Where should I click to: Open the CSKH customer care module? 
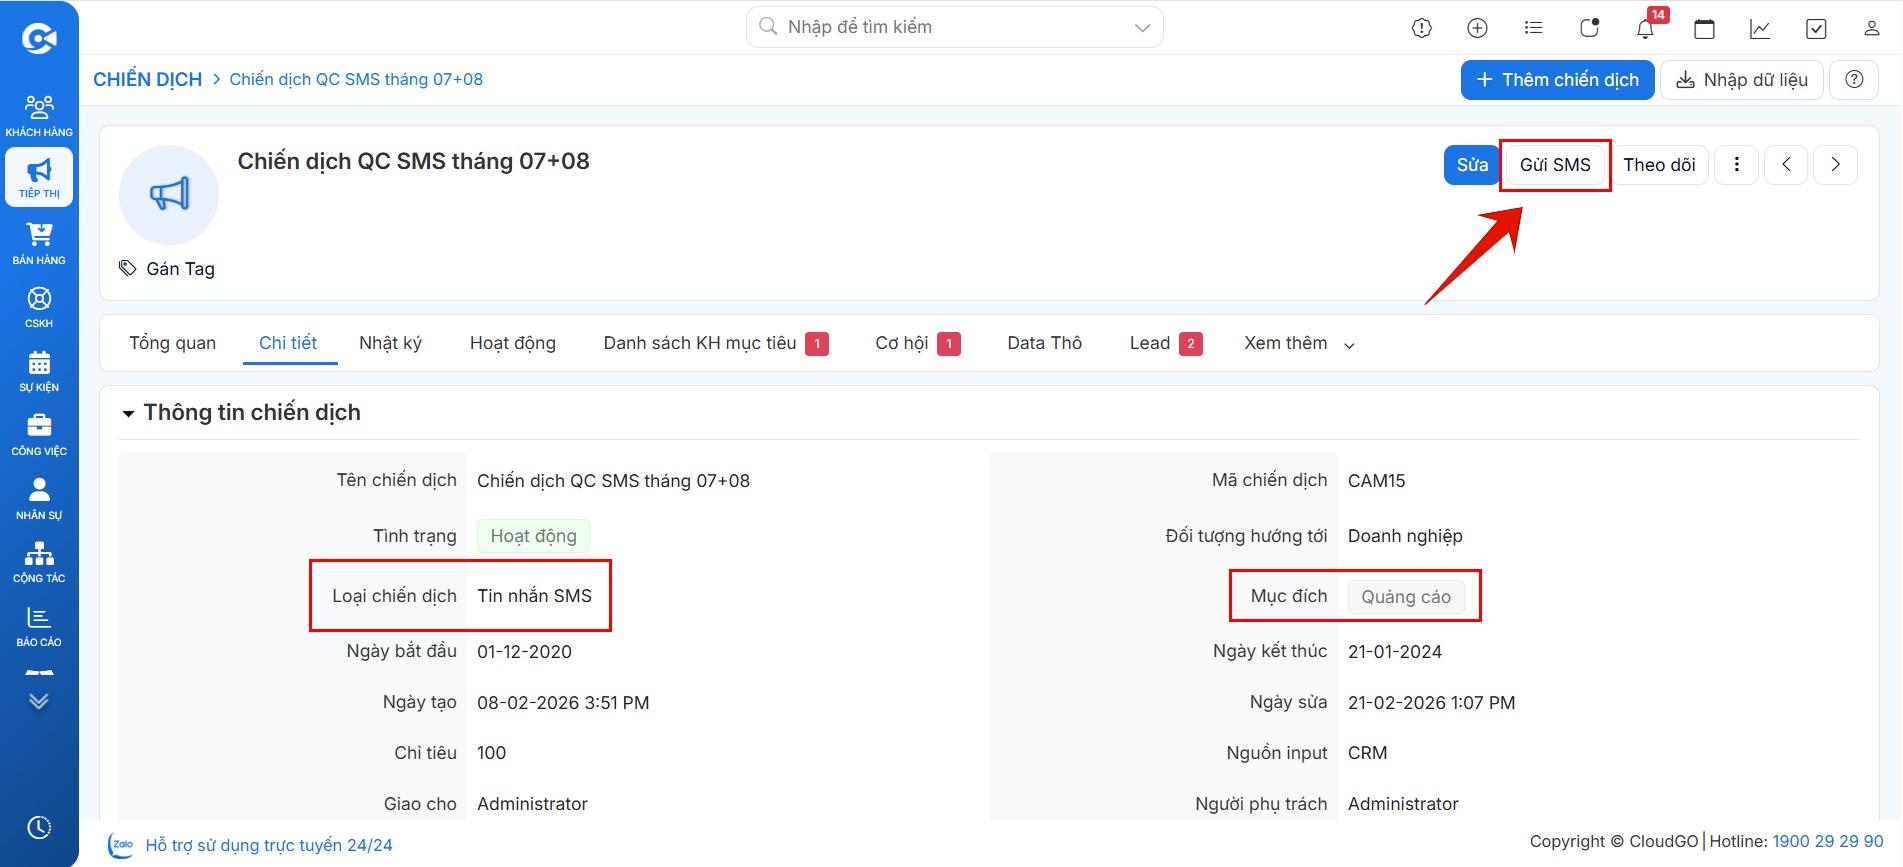(39, 306)
